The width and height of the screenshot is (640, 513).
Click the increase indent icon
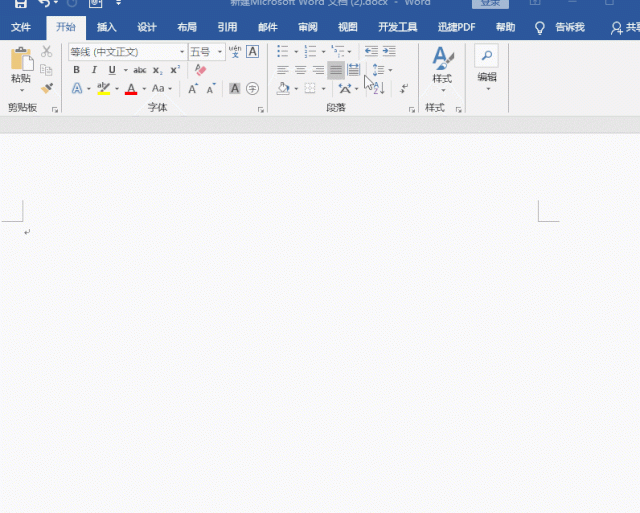(389, 51)
